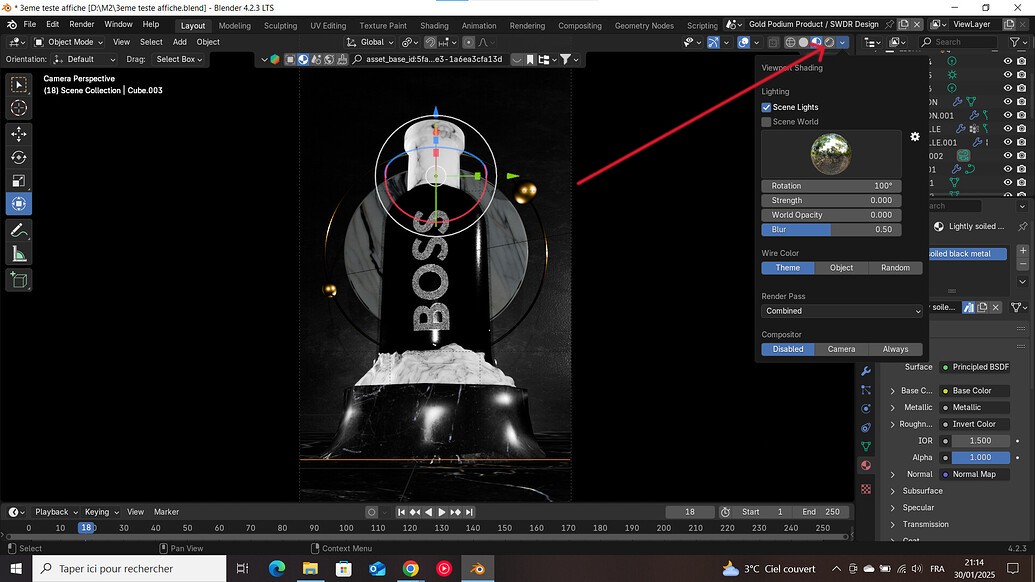
Task: Select the Transform tool
Action: click(x=18, y=204)
